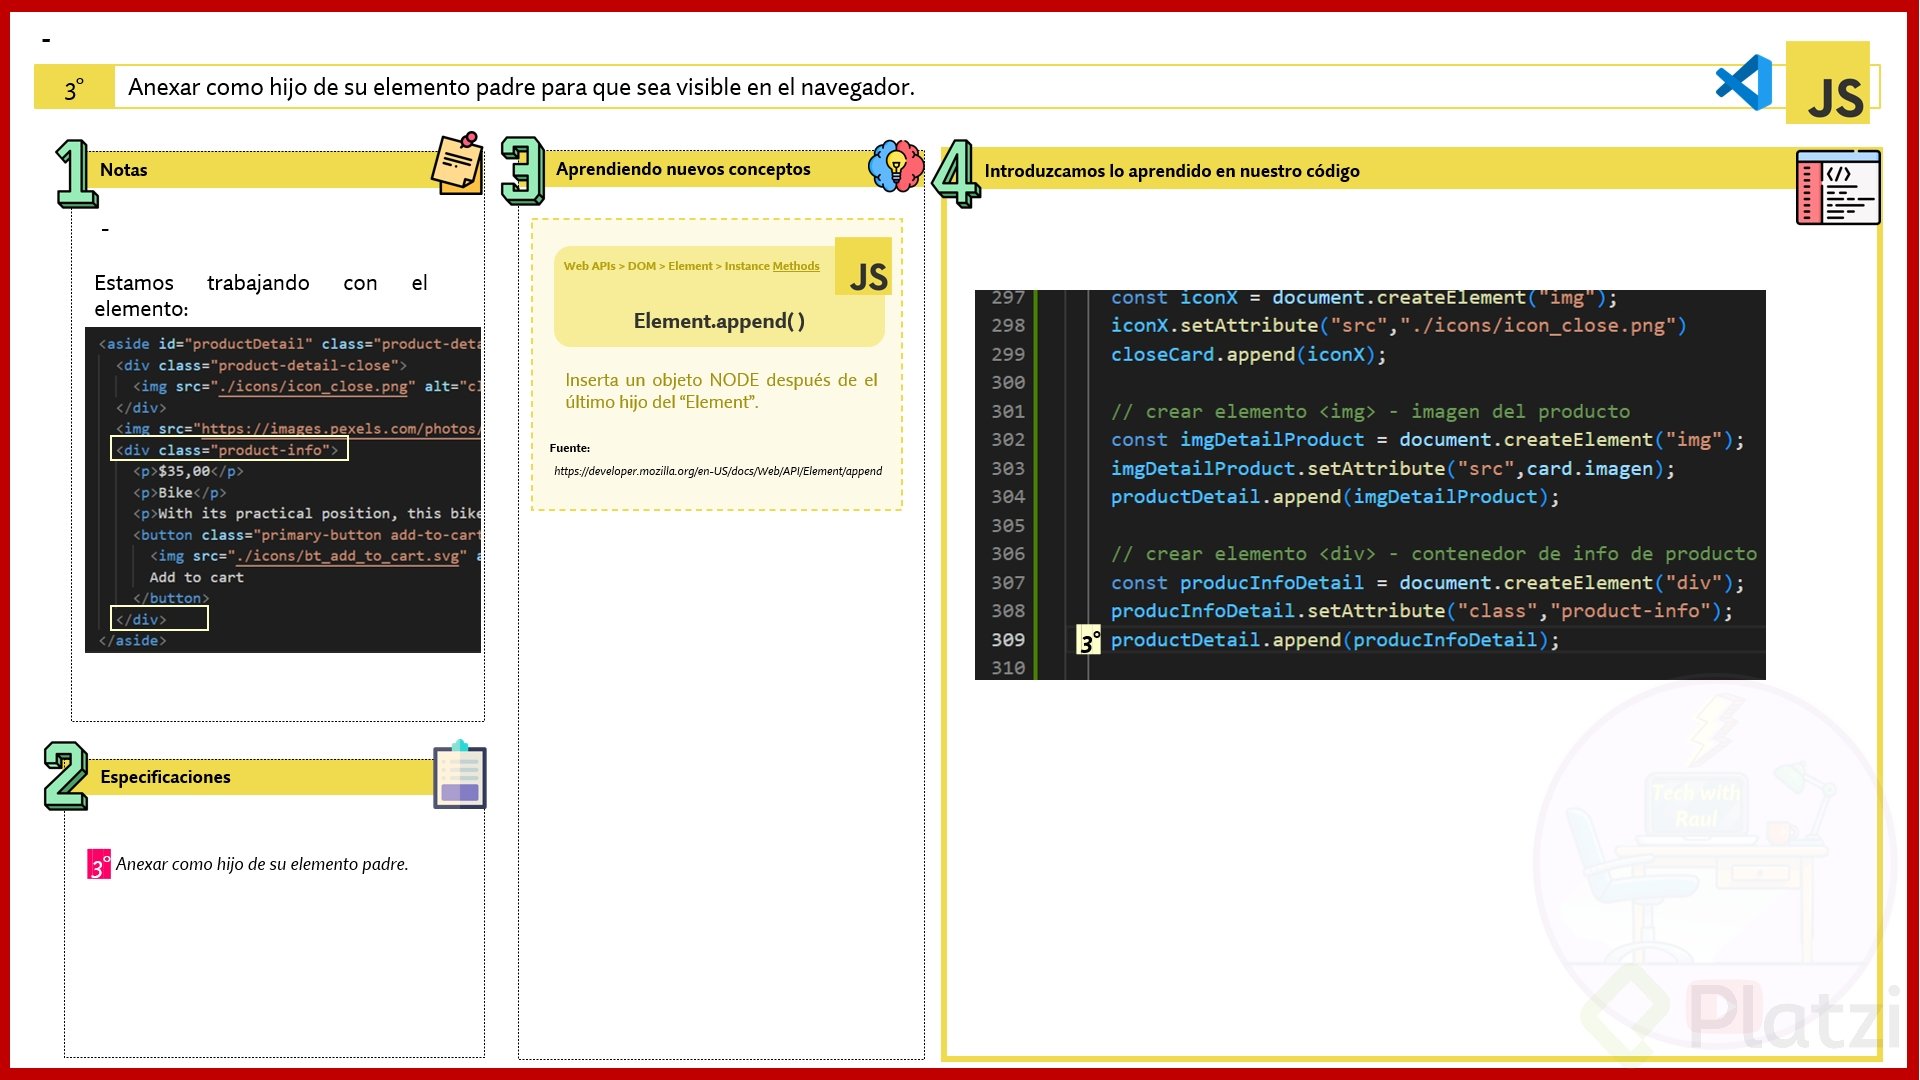1920x1080 pixels.
Task: Click the pink 3° marker in Especificaciones
Action: click(x=98, y=864)
